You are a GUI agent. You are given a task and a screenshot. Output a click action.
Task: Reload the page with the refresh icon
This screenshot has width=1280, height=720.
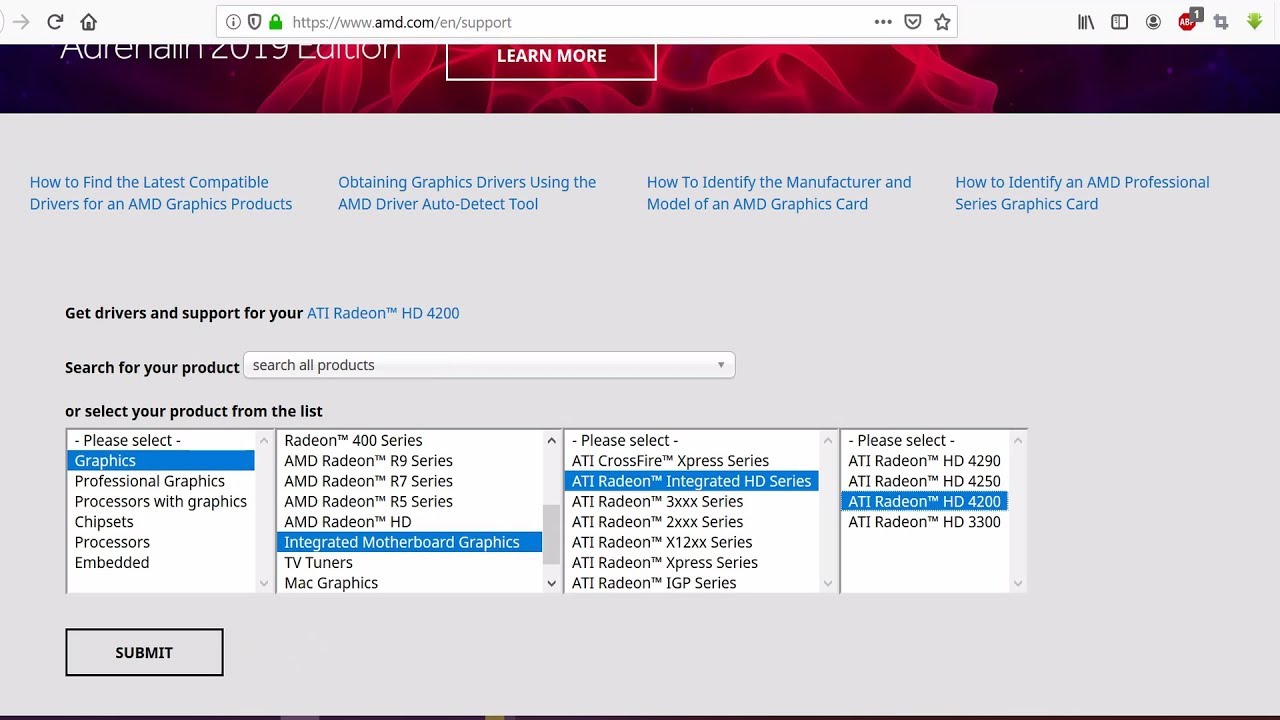pos(55,22)
